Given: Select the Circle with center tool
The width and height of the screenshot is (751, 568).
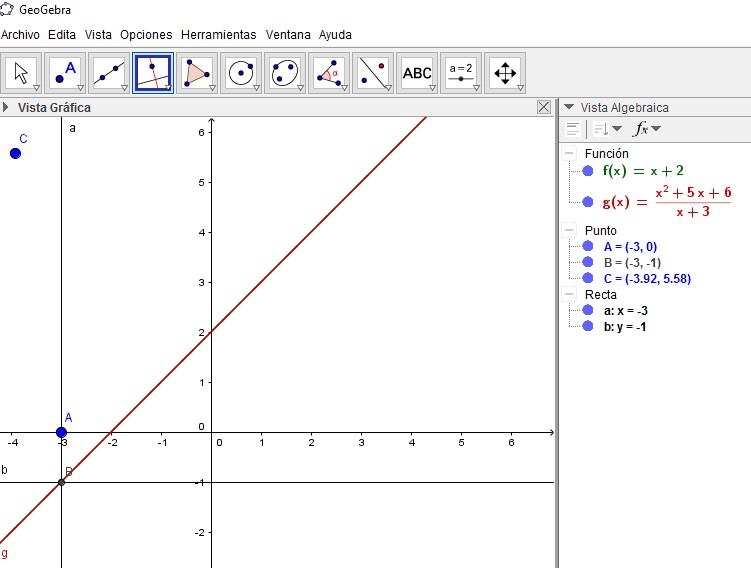Looking at the screenshot, I should (241, 73).
